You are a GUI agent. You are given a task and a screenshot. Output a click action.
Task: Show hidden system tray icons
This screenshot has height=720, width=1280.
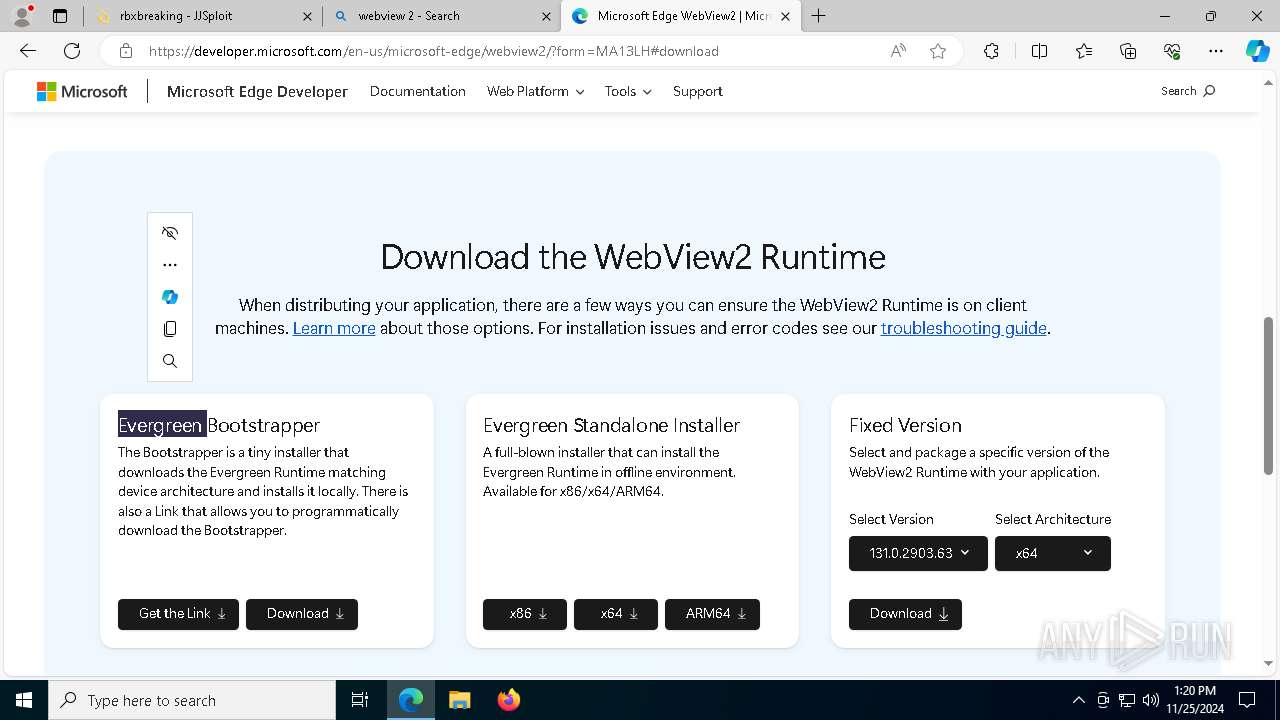(x=1078, y=700)
